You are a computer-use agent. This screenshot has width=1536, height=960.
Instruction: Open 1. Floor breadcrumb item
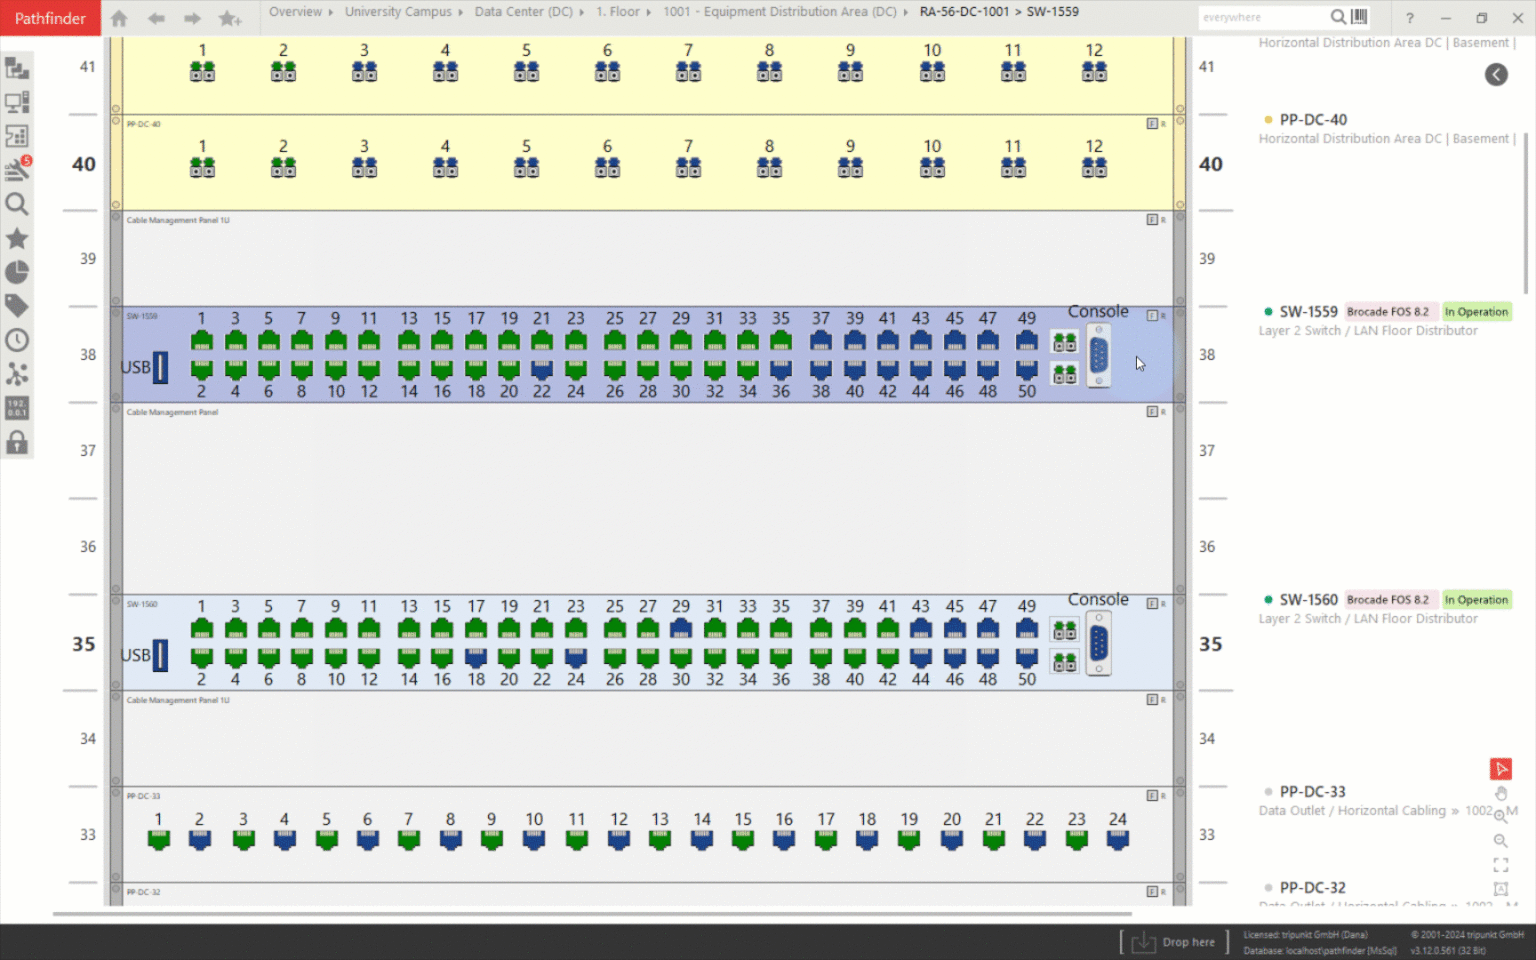pyautogui.click(x=617, y=12)
